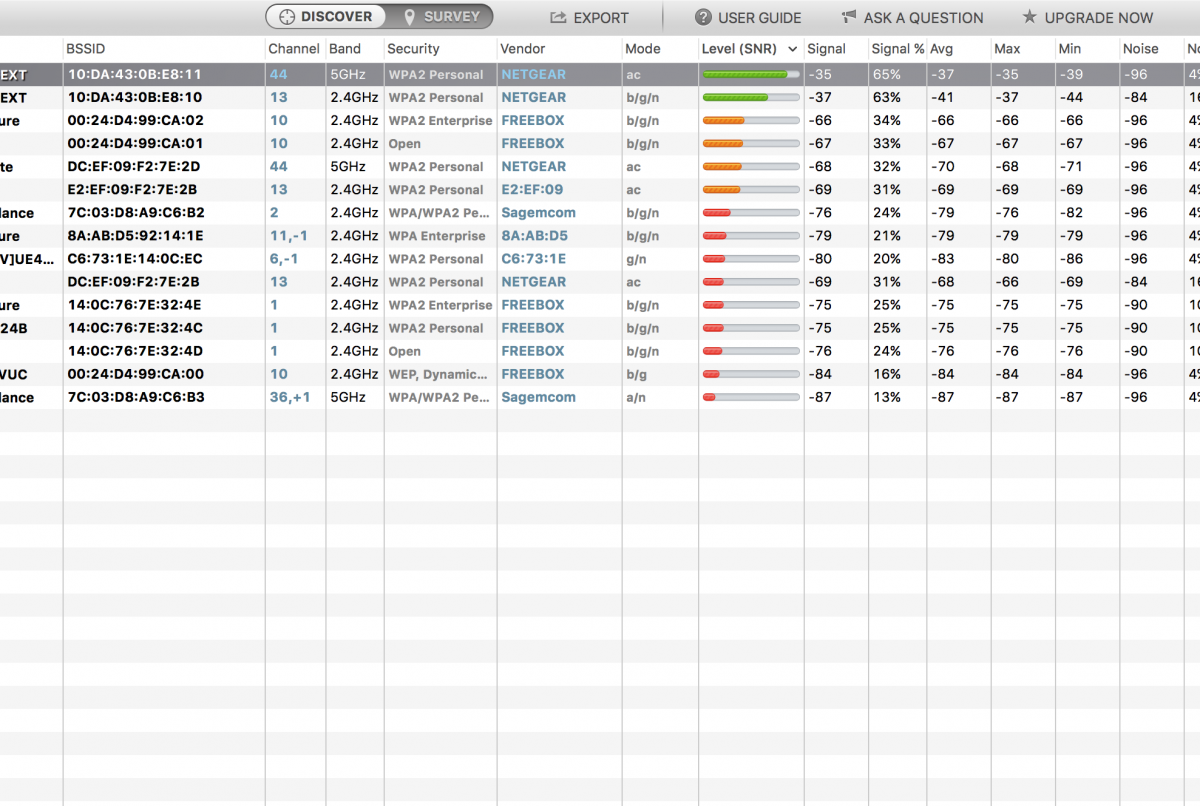Click the star icon by Upgrade Now
This screenshot has height=806, width=1200.
pyautogui.click(x=1029, y=17)
